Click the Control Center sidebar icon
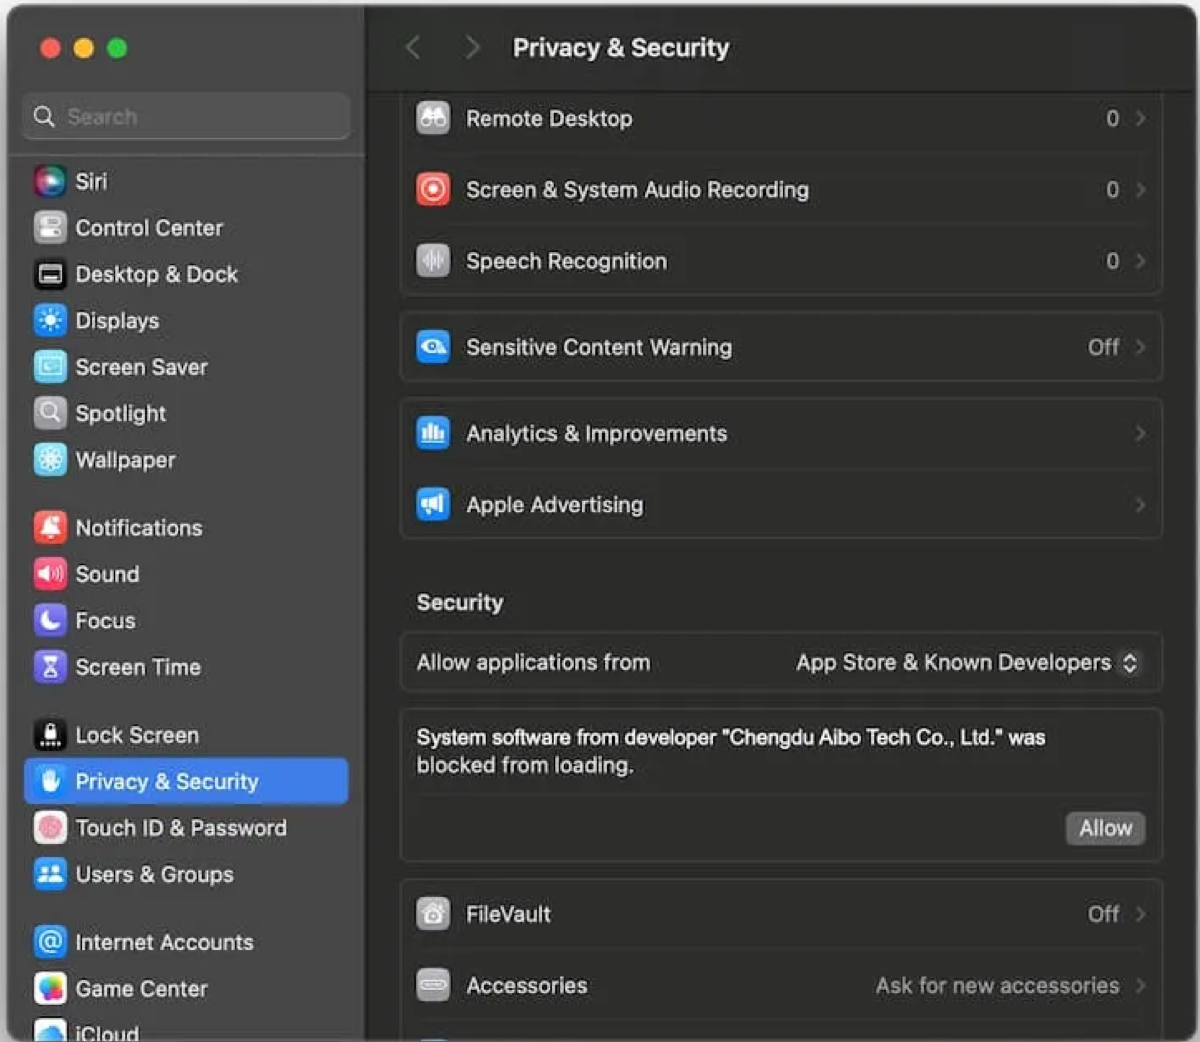1200x1042 pixels. tap(50, 228)
